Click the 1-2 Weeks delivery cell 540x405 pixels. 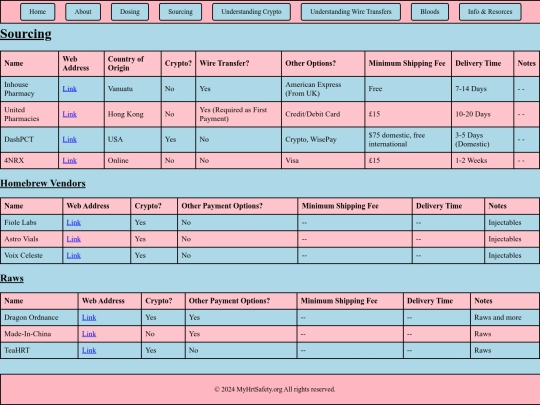482,160
